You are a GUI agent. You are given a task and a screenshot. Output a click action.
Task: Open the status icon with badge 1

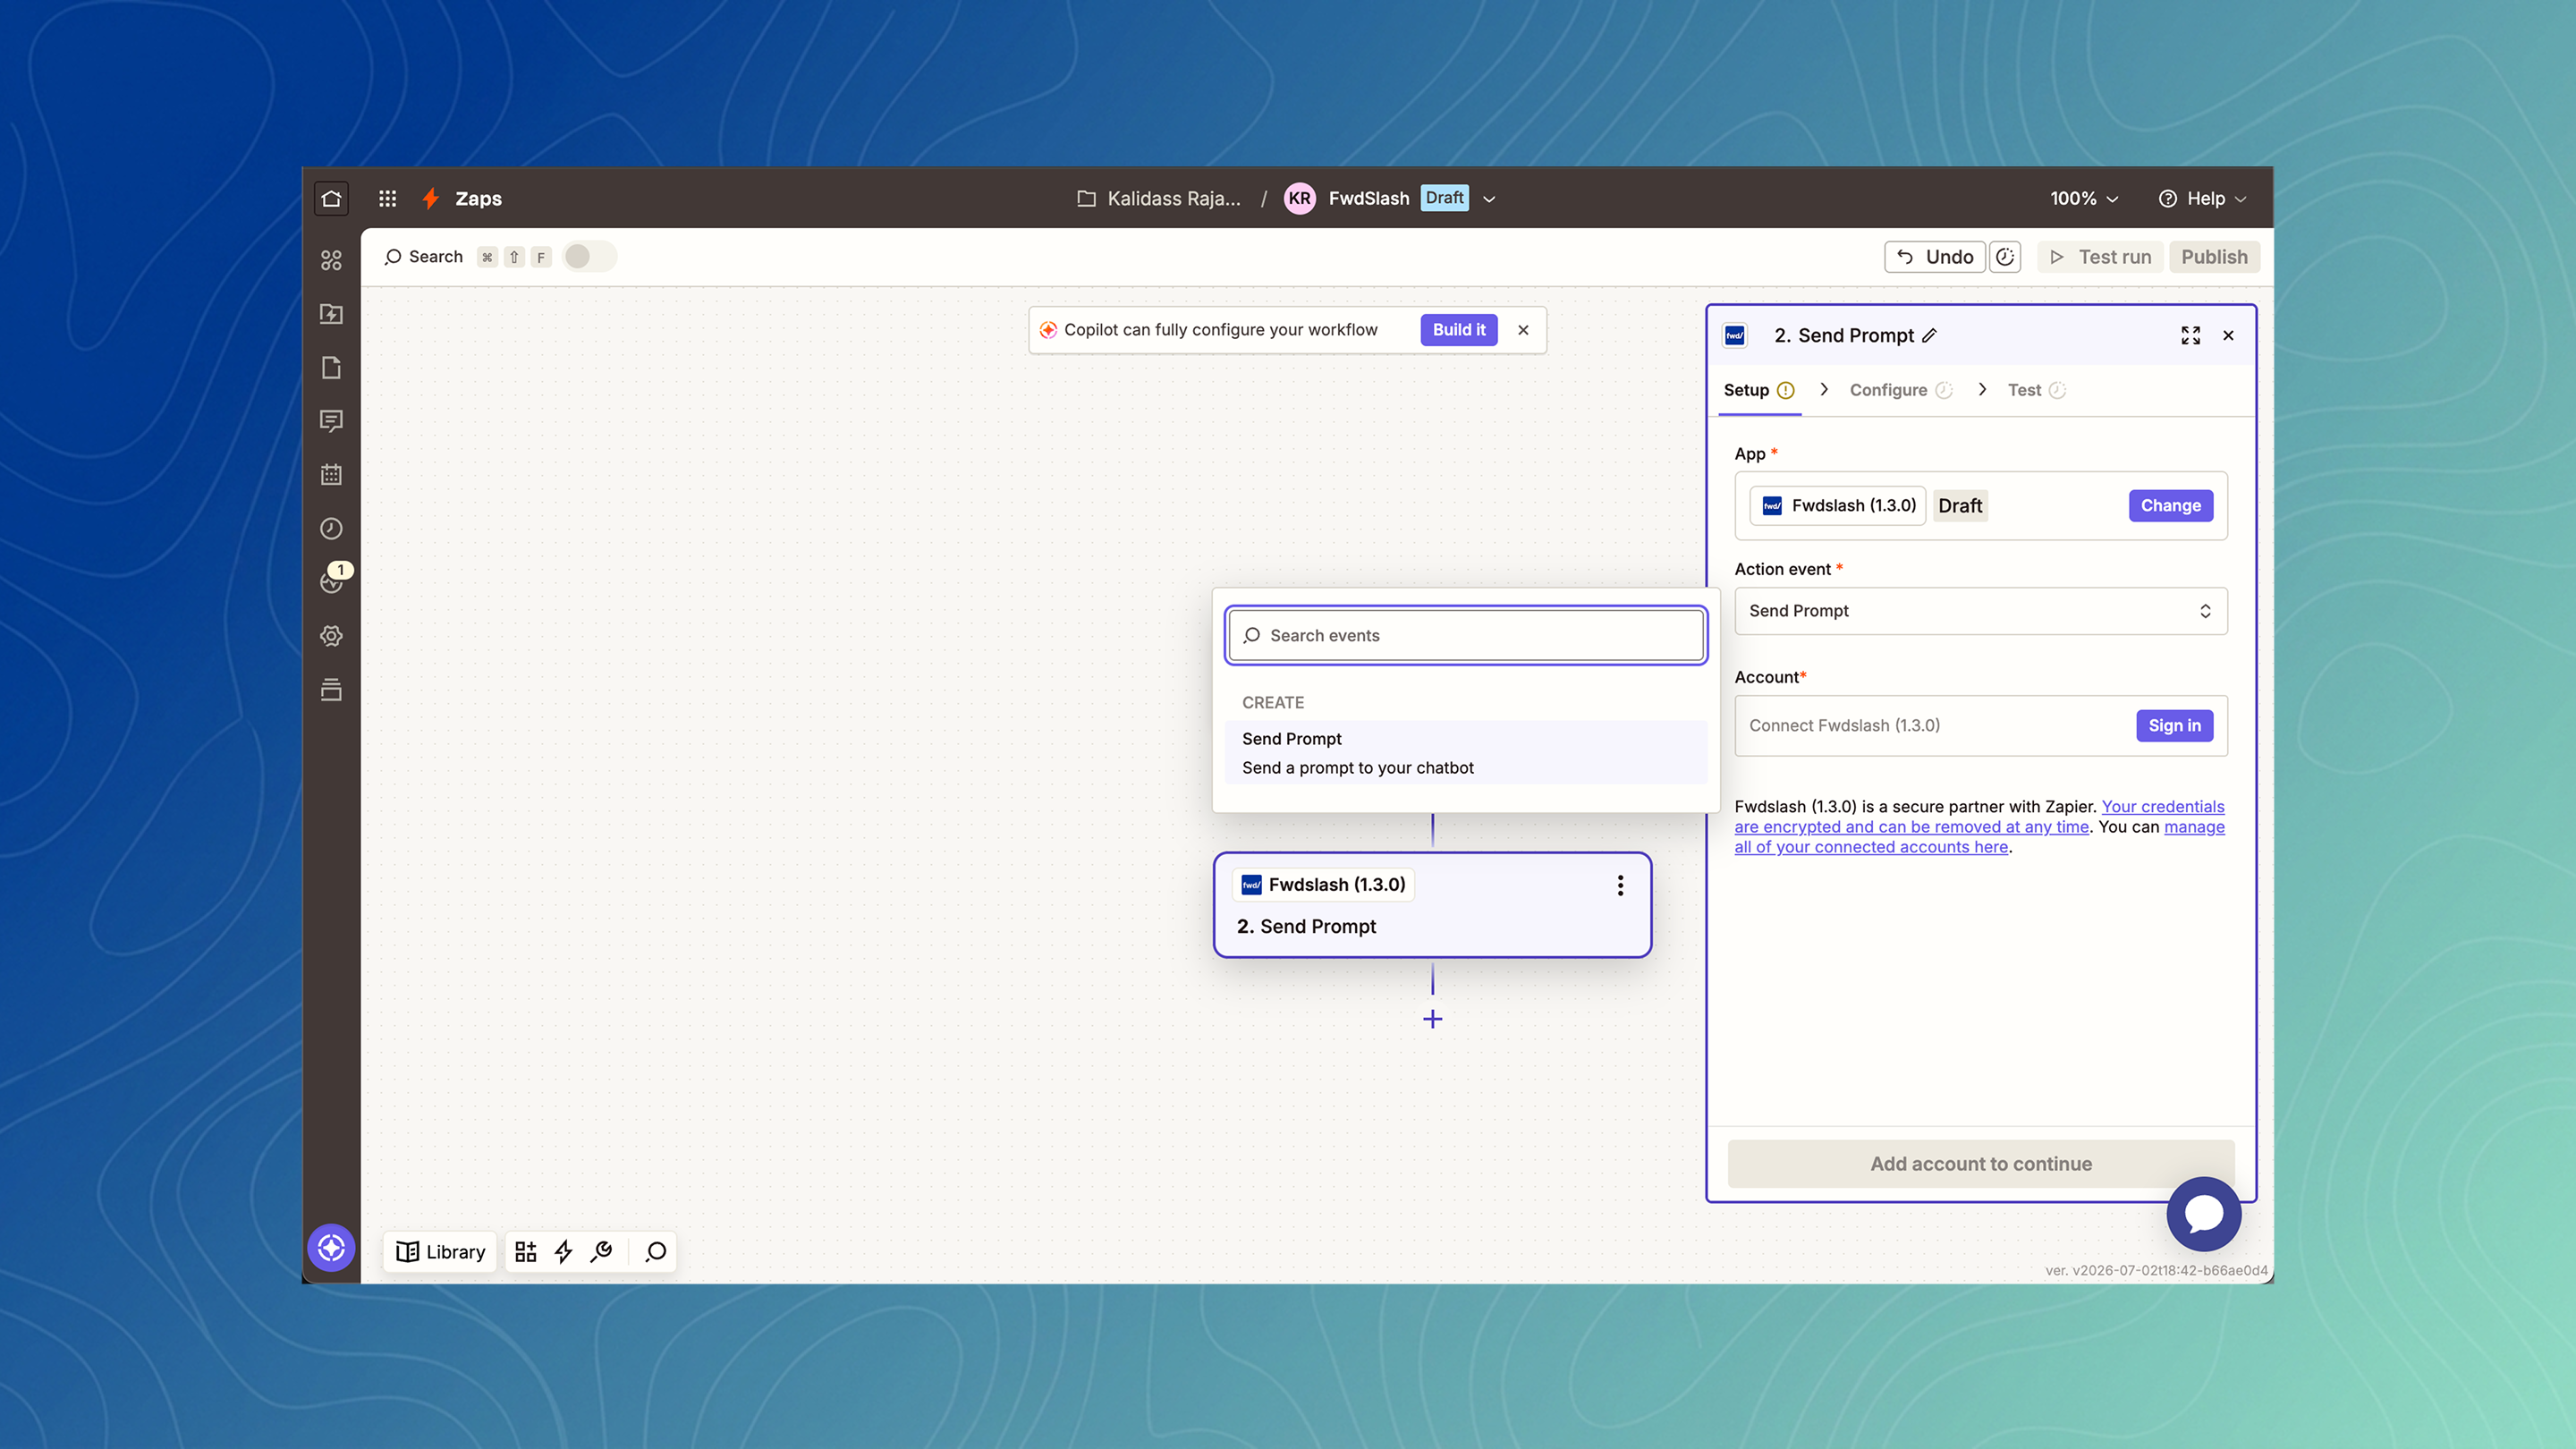pyautogui.click(x=333, y=580)
